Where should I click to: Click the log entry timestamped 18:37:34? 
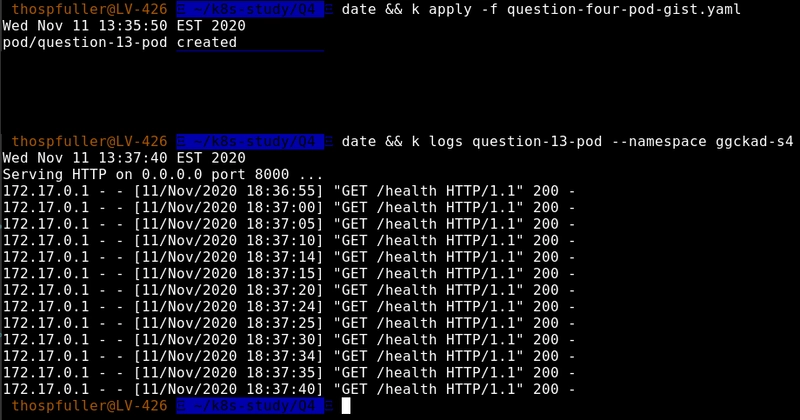point(288,356)
